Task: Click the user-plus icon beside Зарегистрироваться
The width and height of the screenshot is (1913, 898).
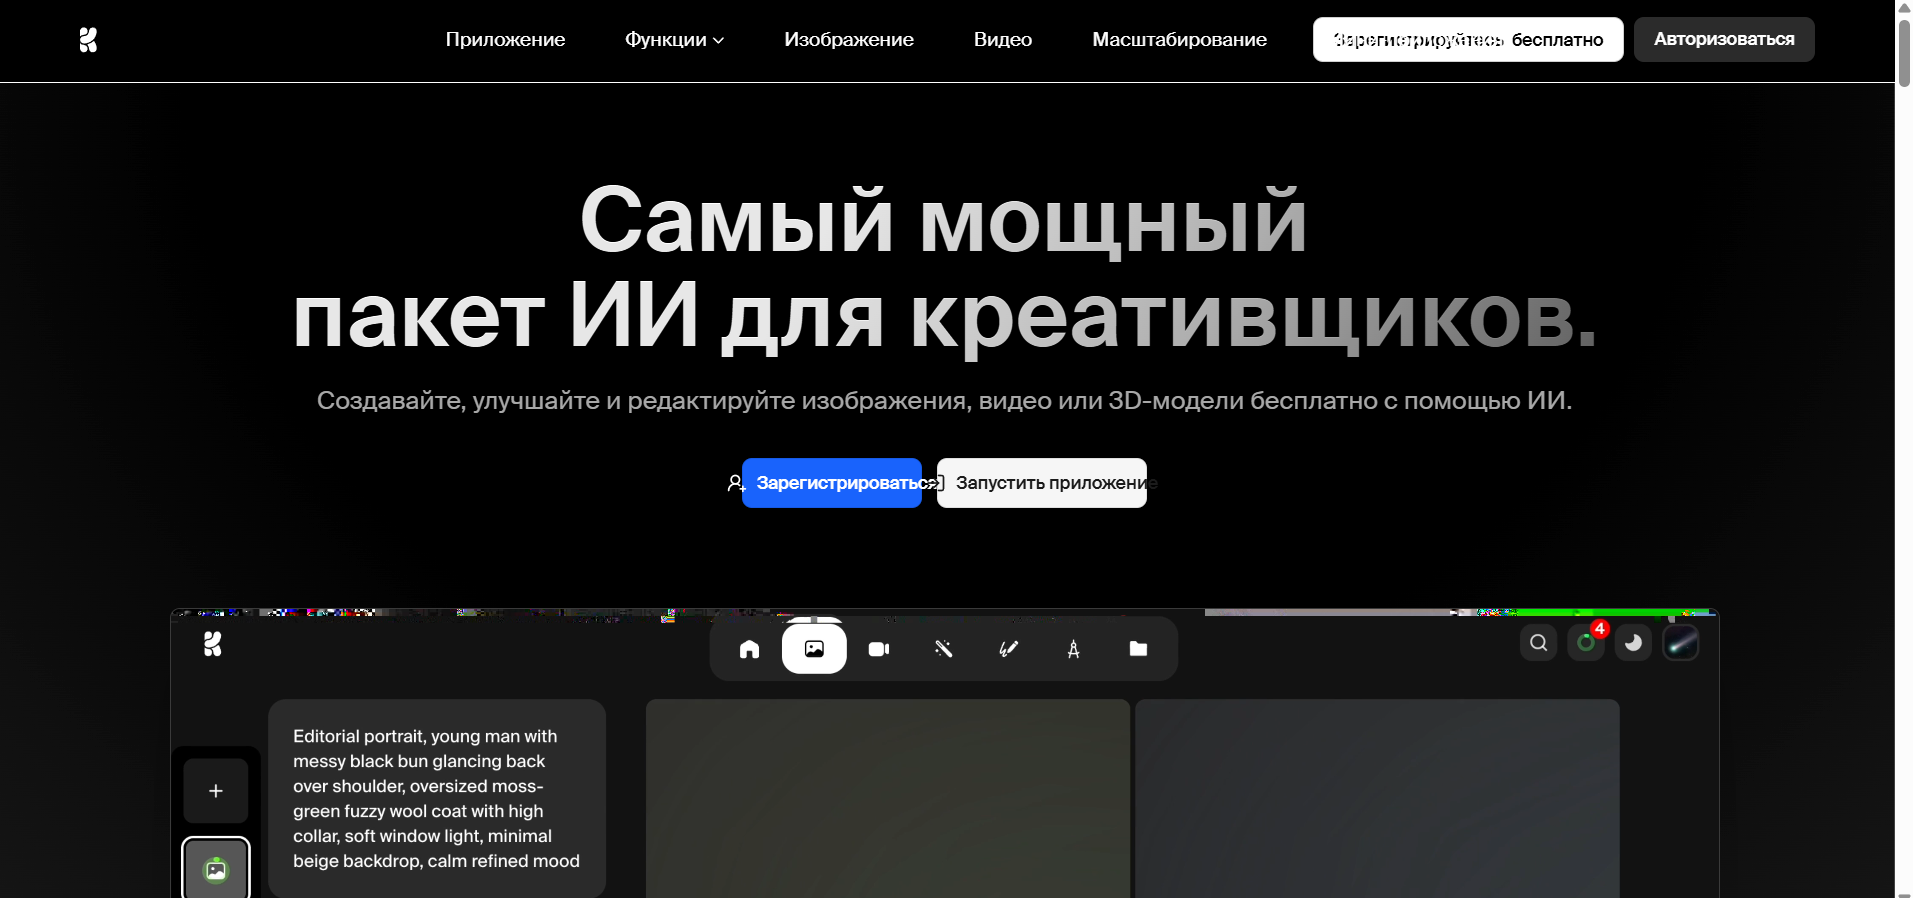Action: pos(735,483)
